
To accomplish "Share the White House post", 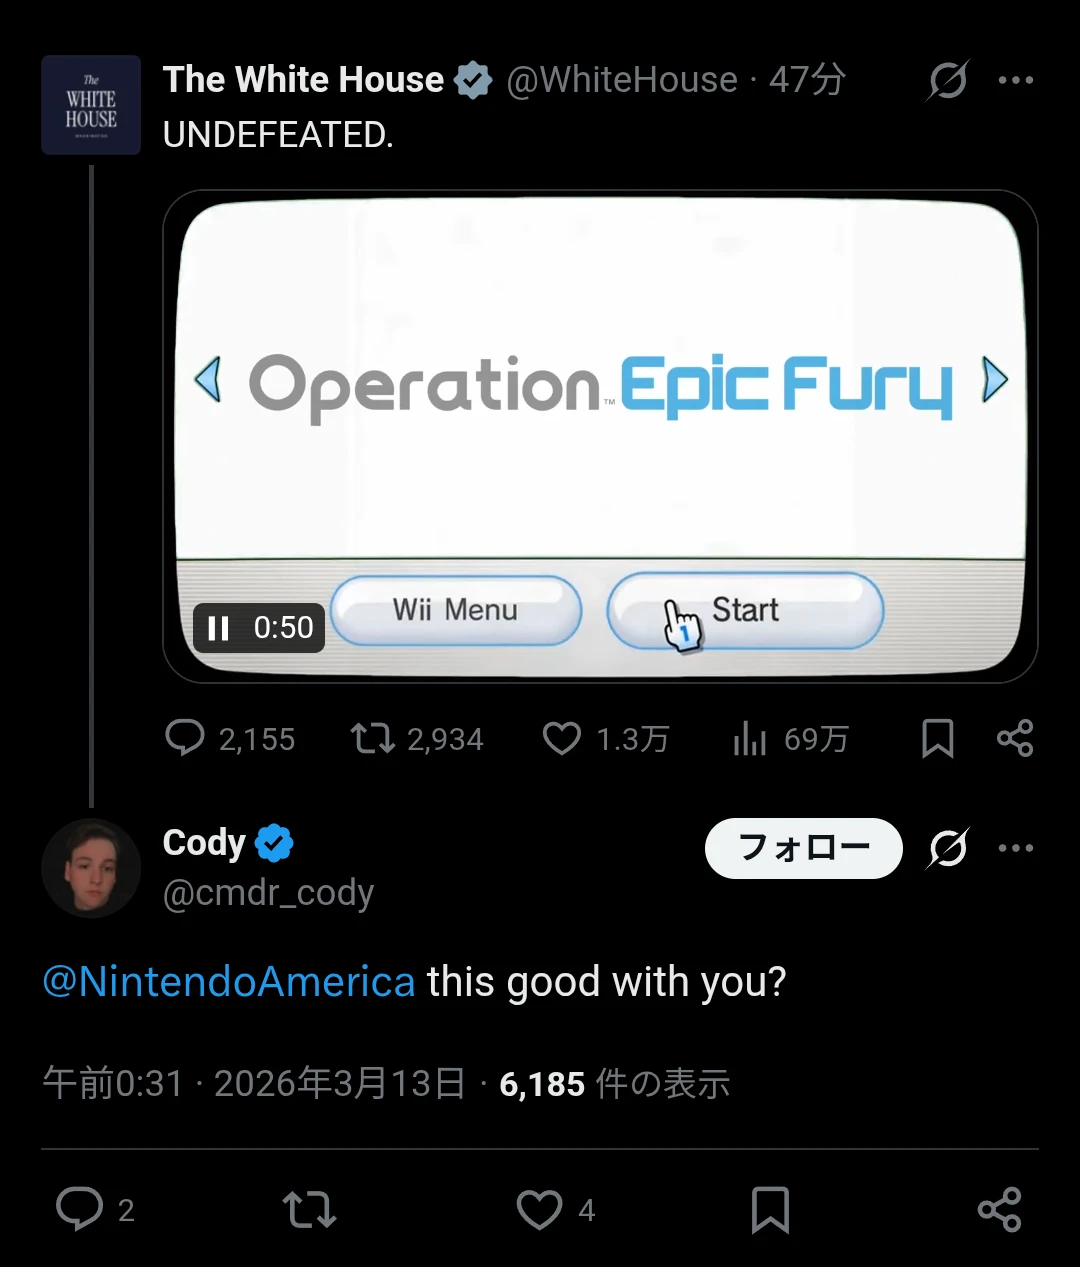I will [1015, 739].
